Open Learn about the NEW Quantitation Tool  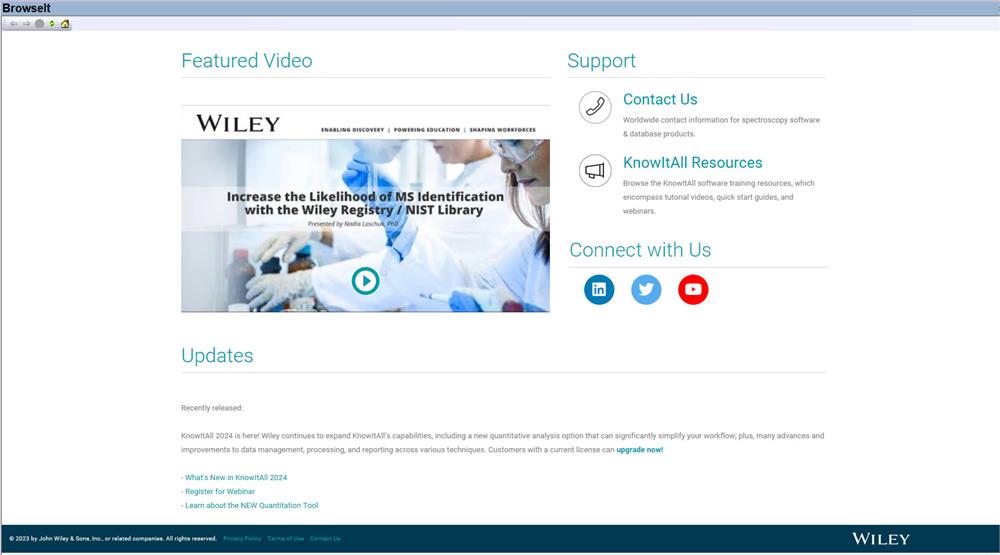(x=251, y=506)
